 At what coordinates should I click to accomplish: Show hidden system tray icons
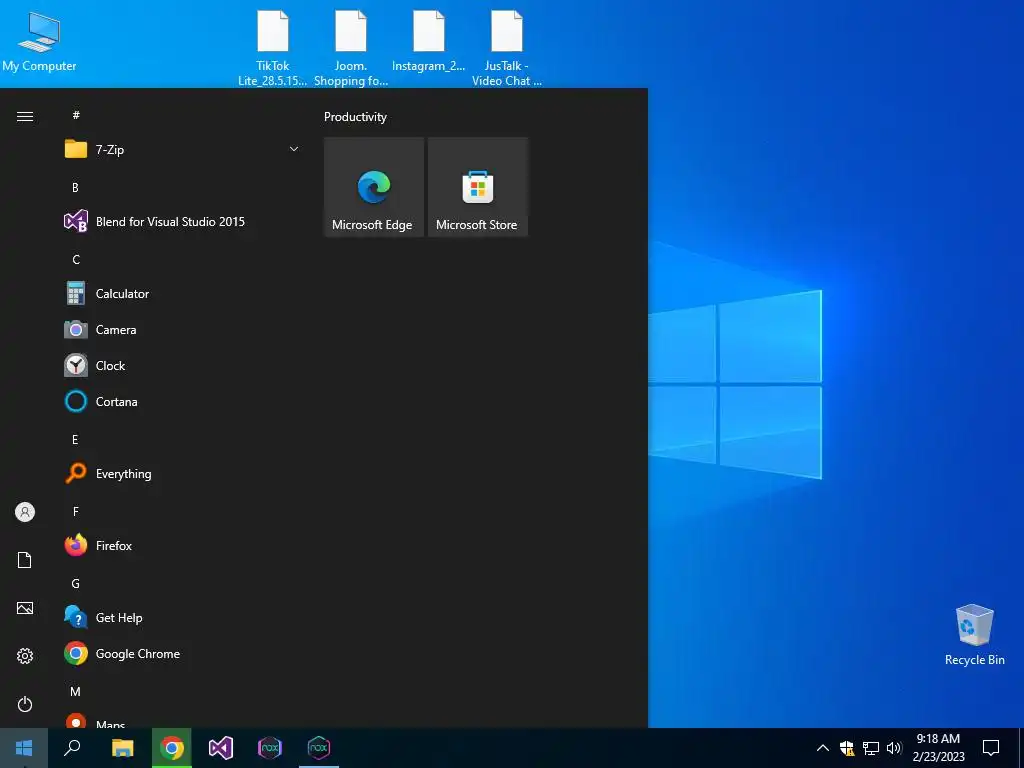point(823,748)
